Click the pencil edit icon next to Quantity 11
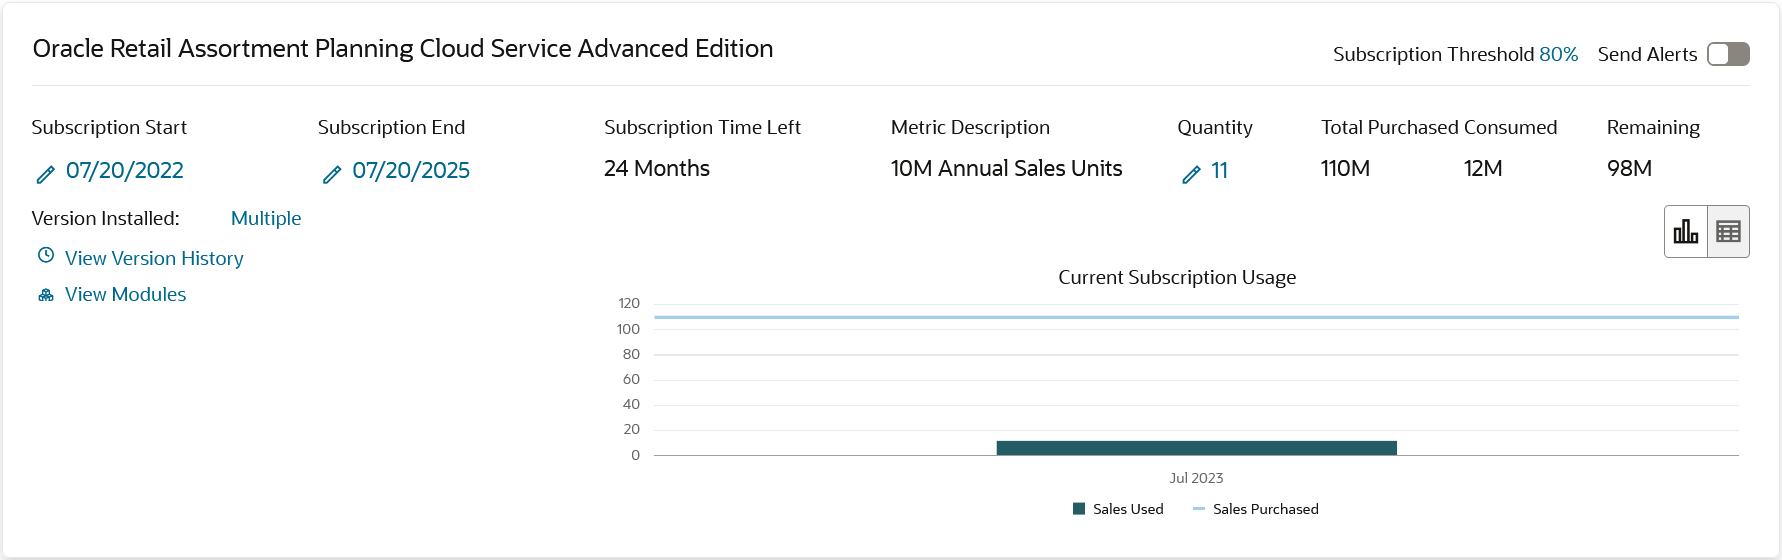1782x560 pixels. (x=1191, y=175)
